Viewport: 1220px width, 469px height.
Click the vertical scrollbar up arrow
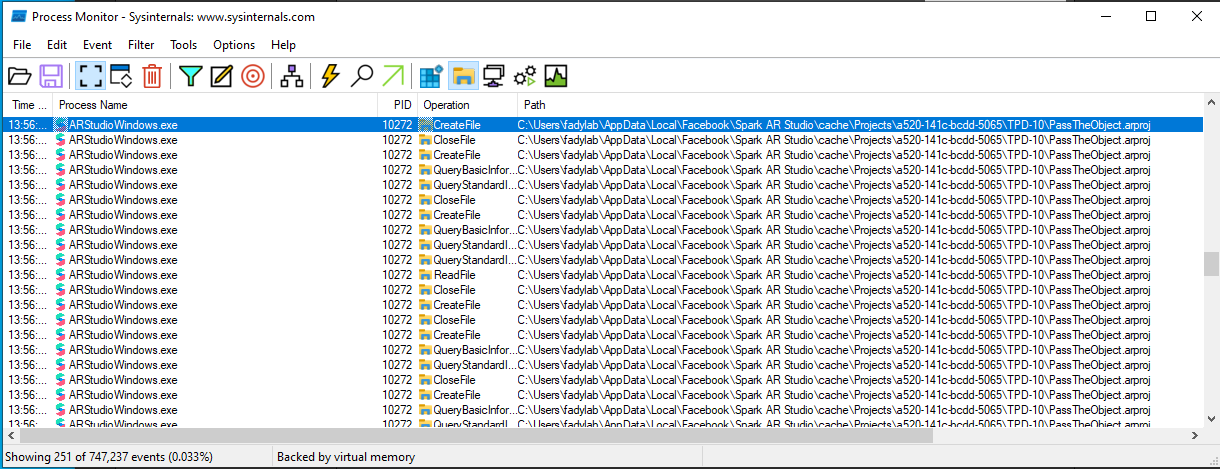pyautogui.click(x=1210, y=104)
